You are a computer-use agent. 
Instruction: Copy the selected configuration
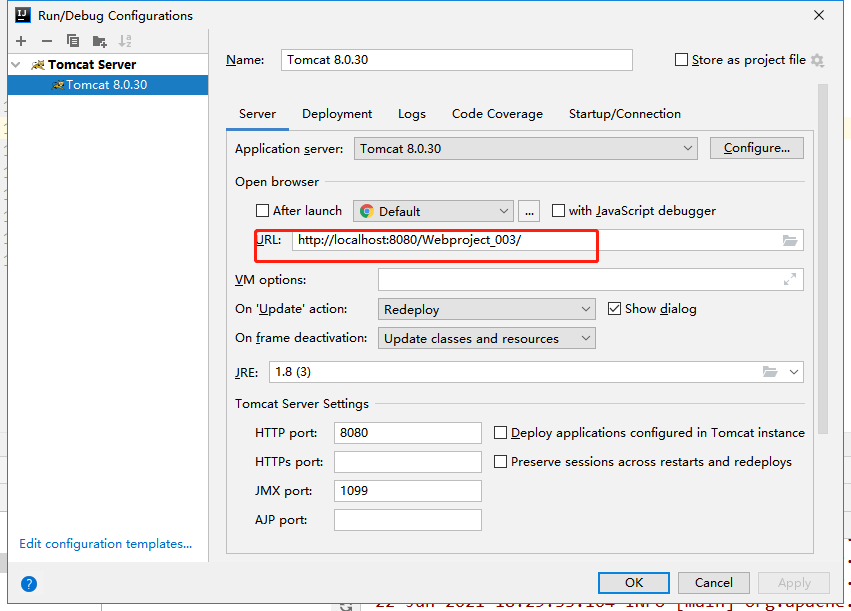click(x=73, y=41)
